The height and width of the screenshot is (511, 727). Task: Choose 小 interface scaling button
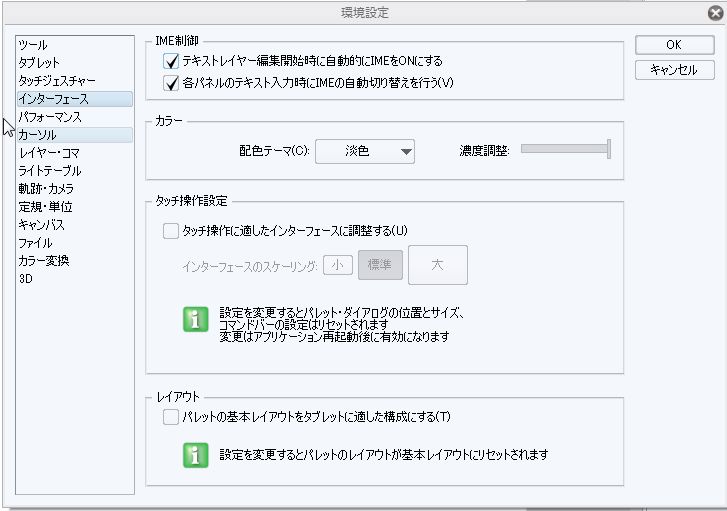coord(338,265)
